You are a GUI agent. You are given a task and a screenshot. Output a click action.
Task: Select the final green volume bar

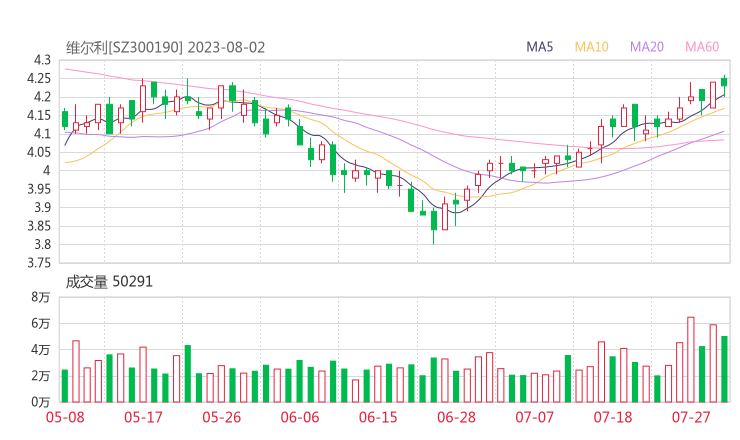point(724,369)
